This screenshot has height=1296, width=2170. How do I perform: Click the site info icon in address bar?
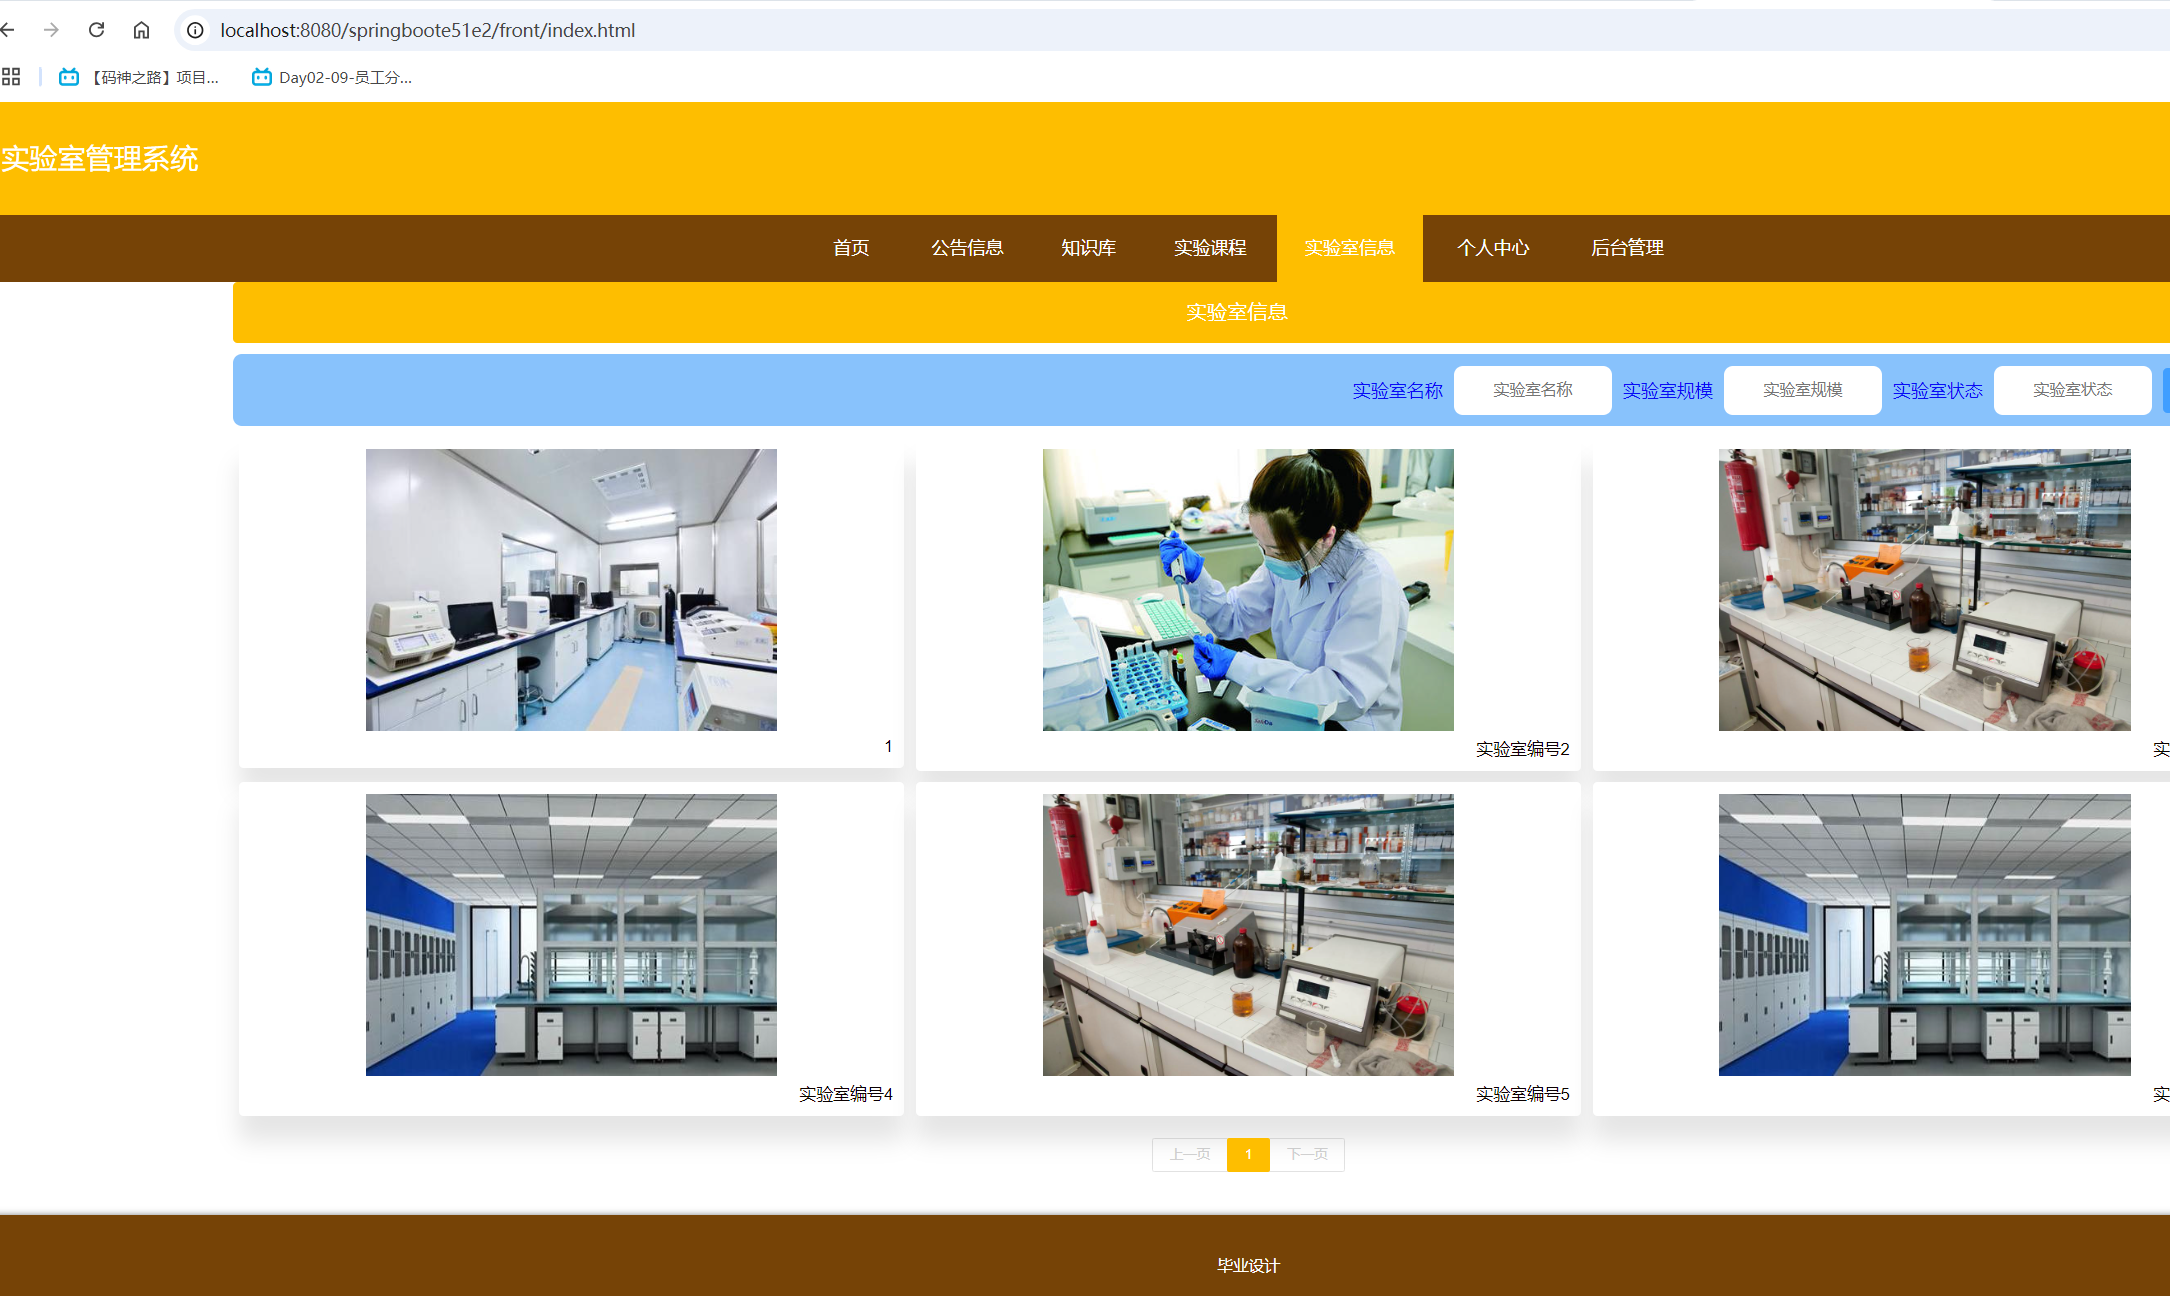pos(196,30)
